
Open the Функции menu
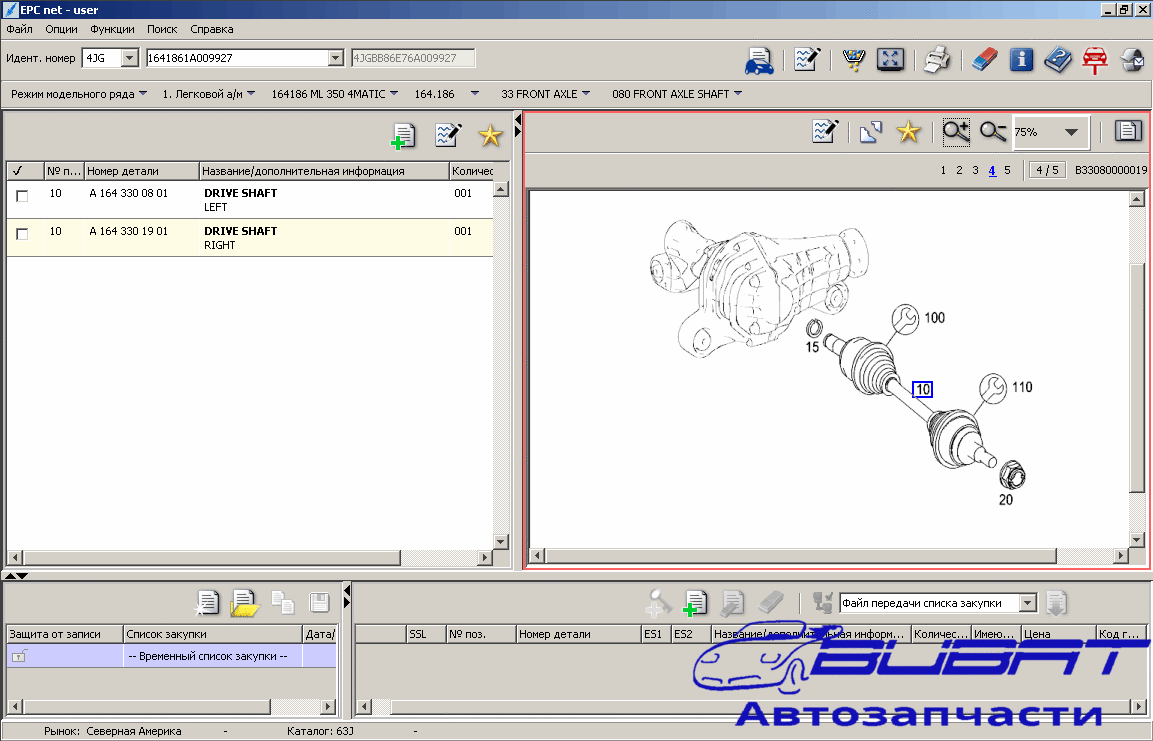(112, 29)
